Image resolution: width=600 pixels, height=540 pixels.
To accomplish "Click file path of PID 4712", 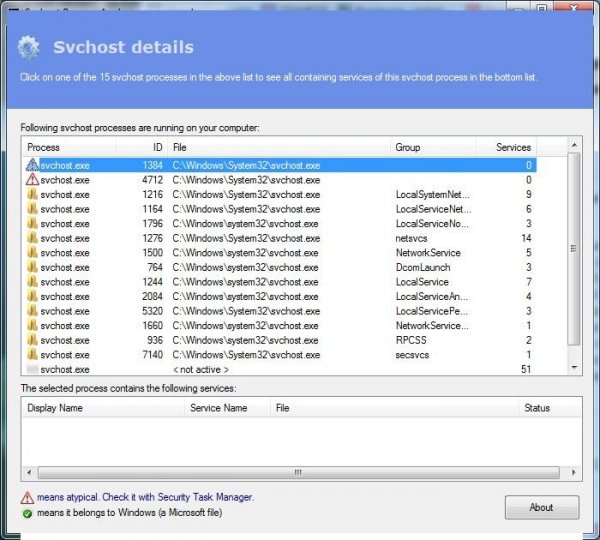I will (x=246, y=180).
